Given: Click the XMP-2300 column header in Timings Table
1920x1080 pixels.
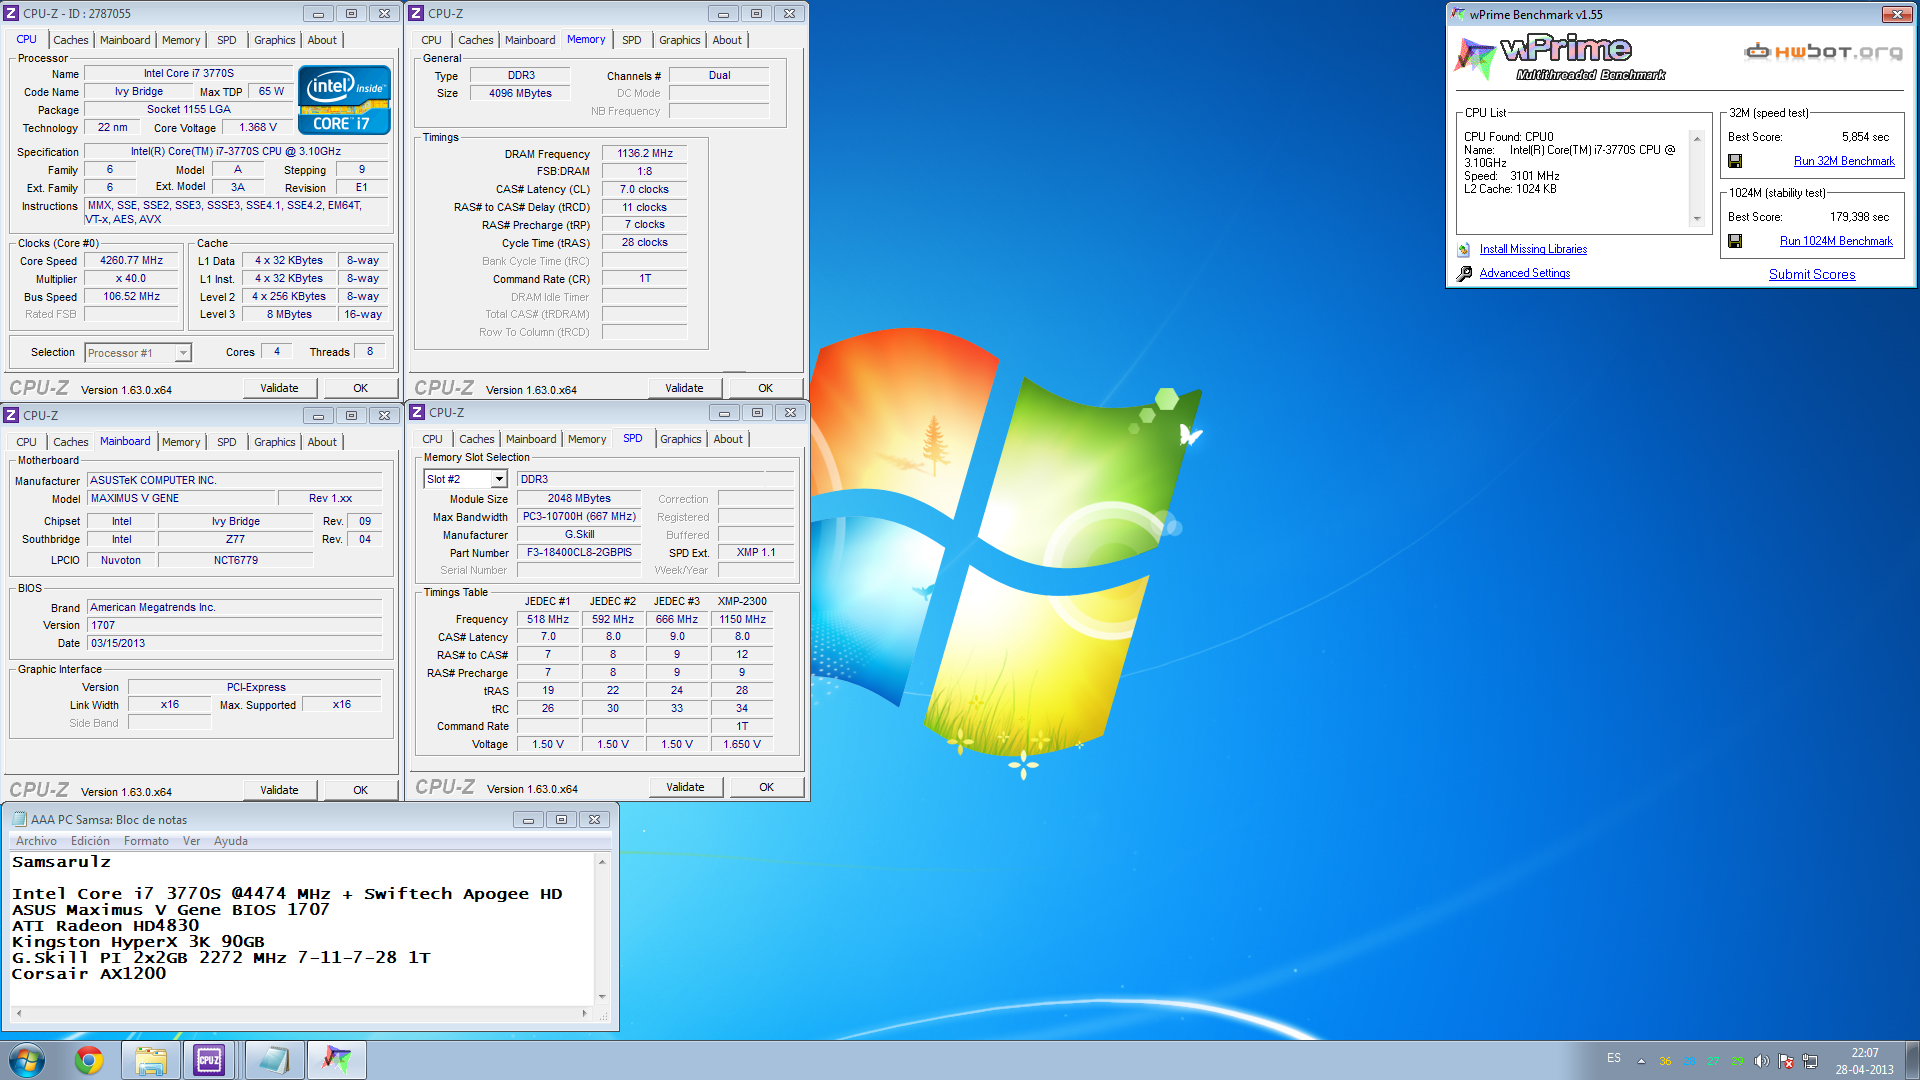Looking at the screenshot, I should pyautogui.click(x=742, y=601).
